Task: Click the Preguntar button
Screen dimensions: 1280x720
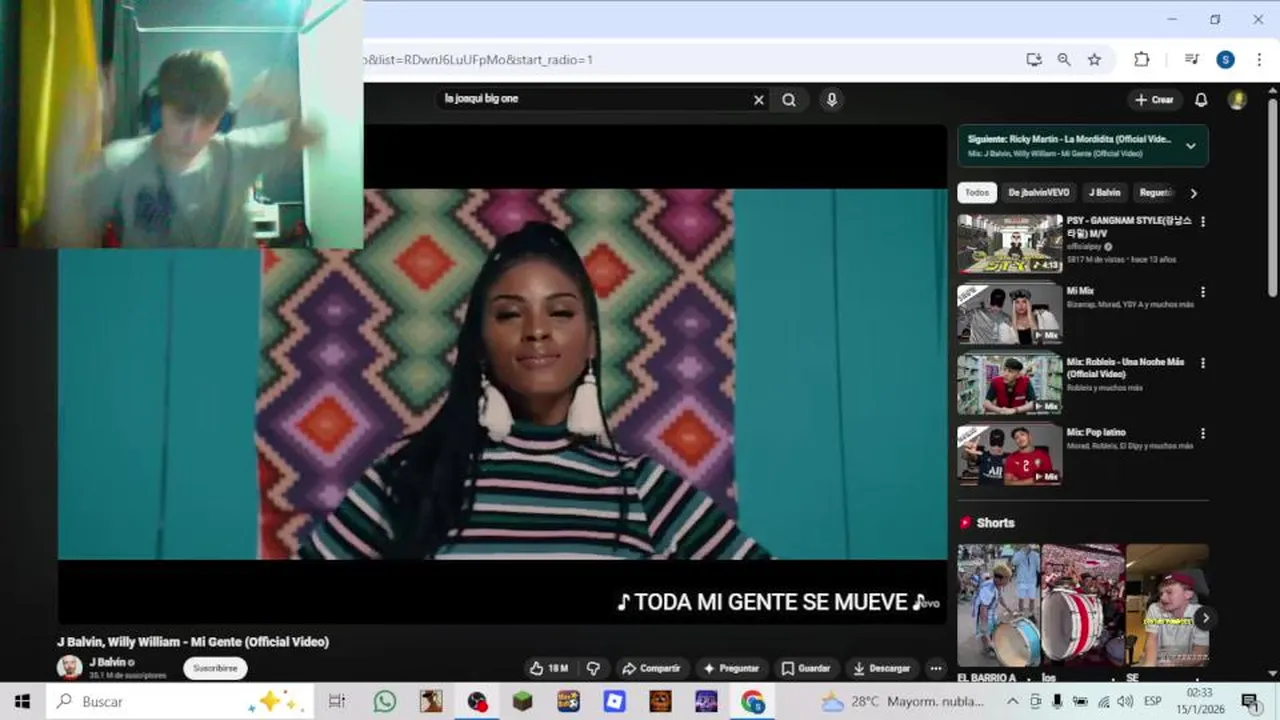Action: coord(731,668)
